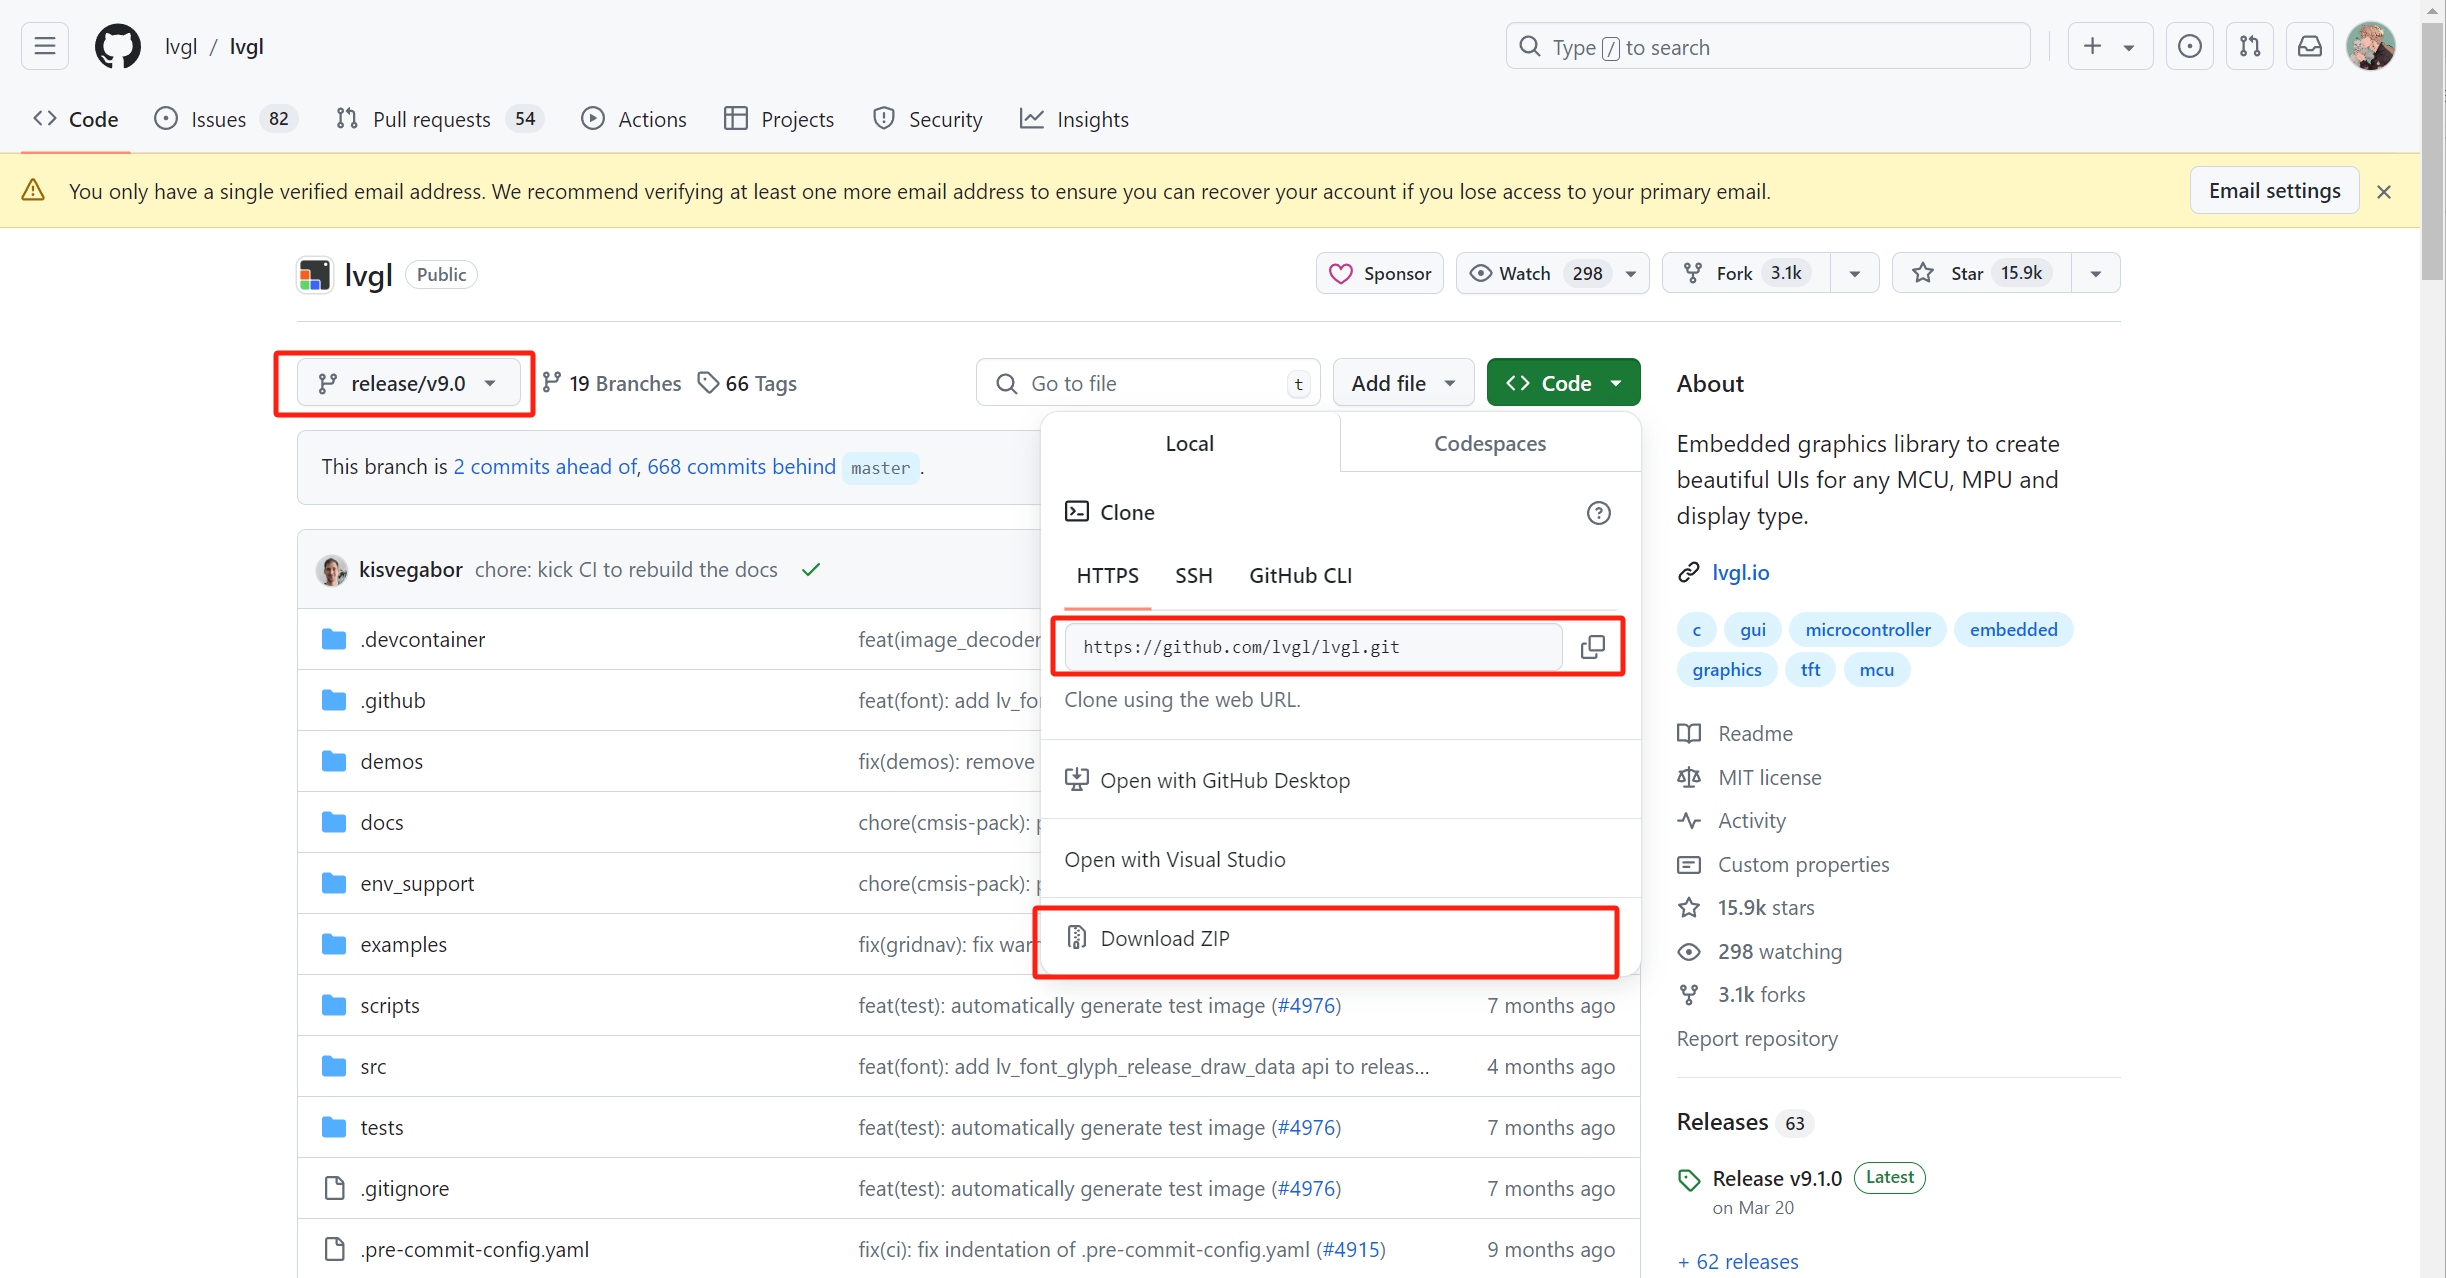Open the Projects tab

pos(779,119)
